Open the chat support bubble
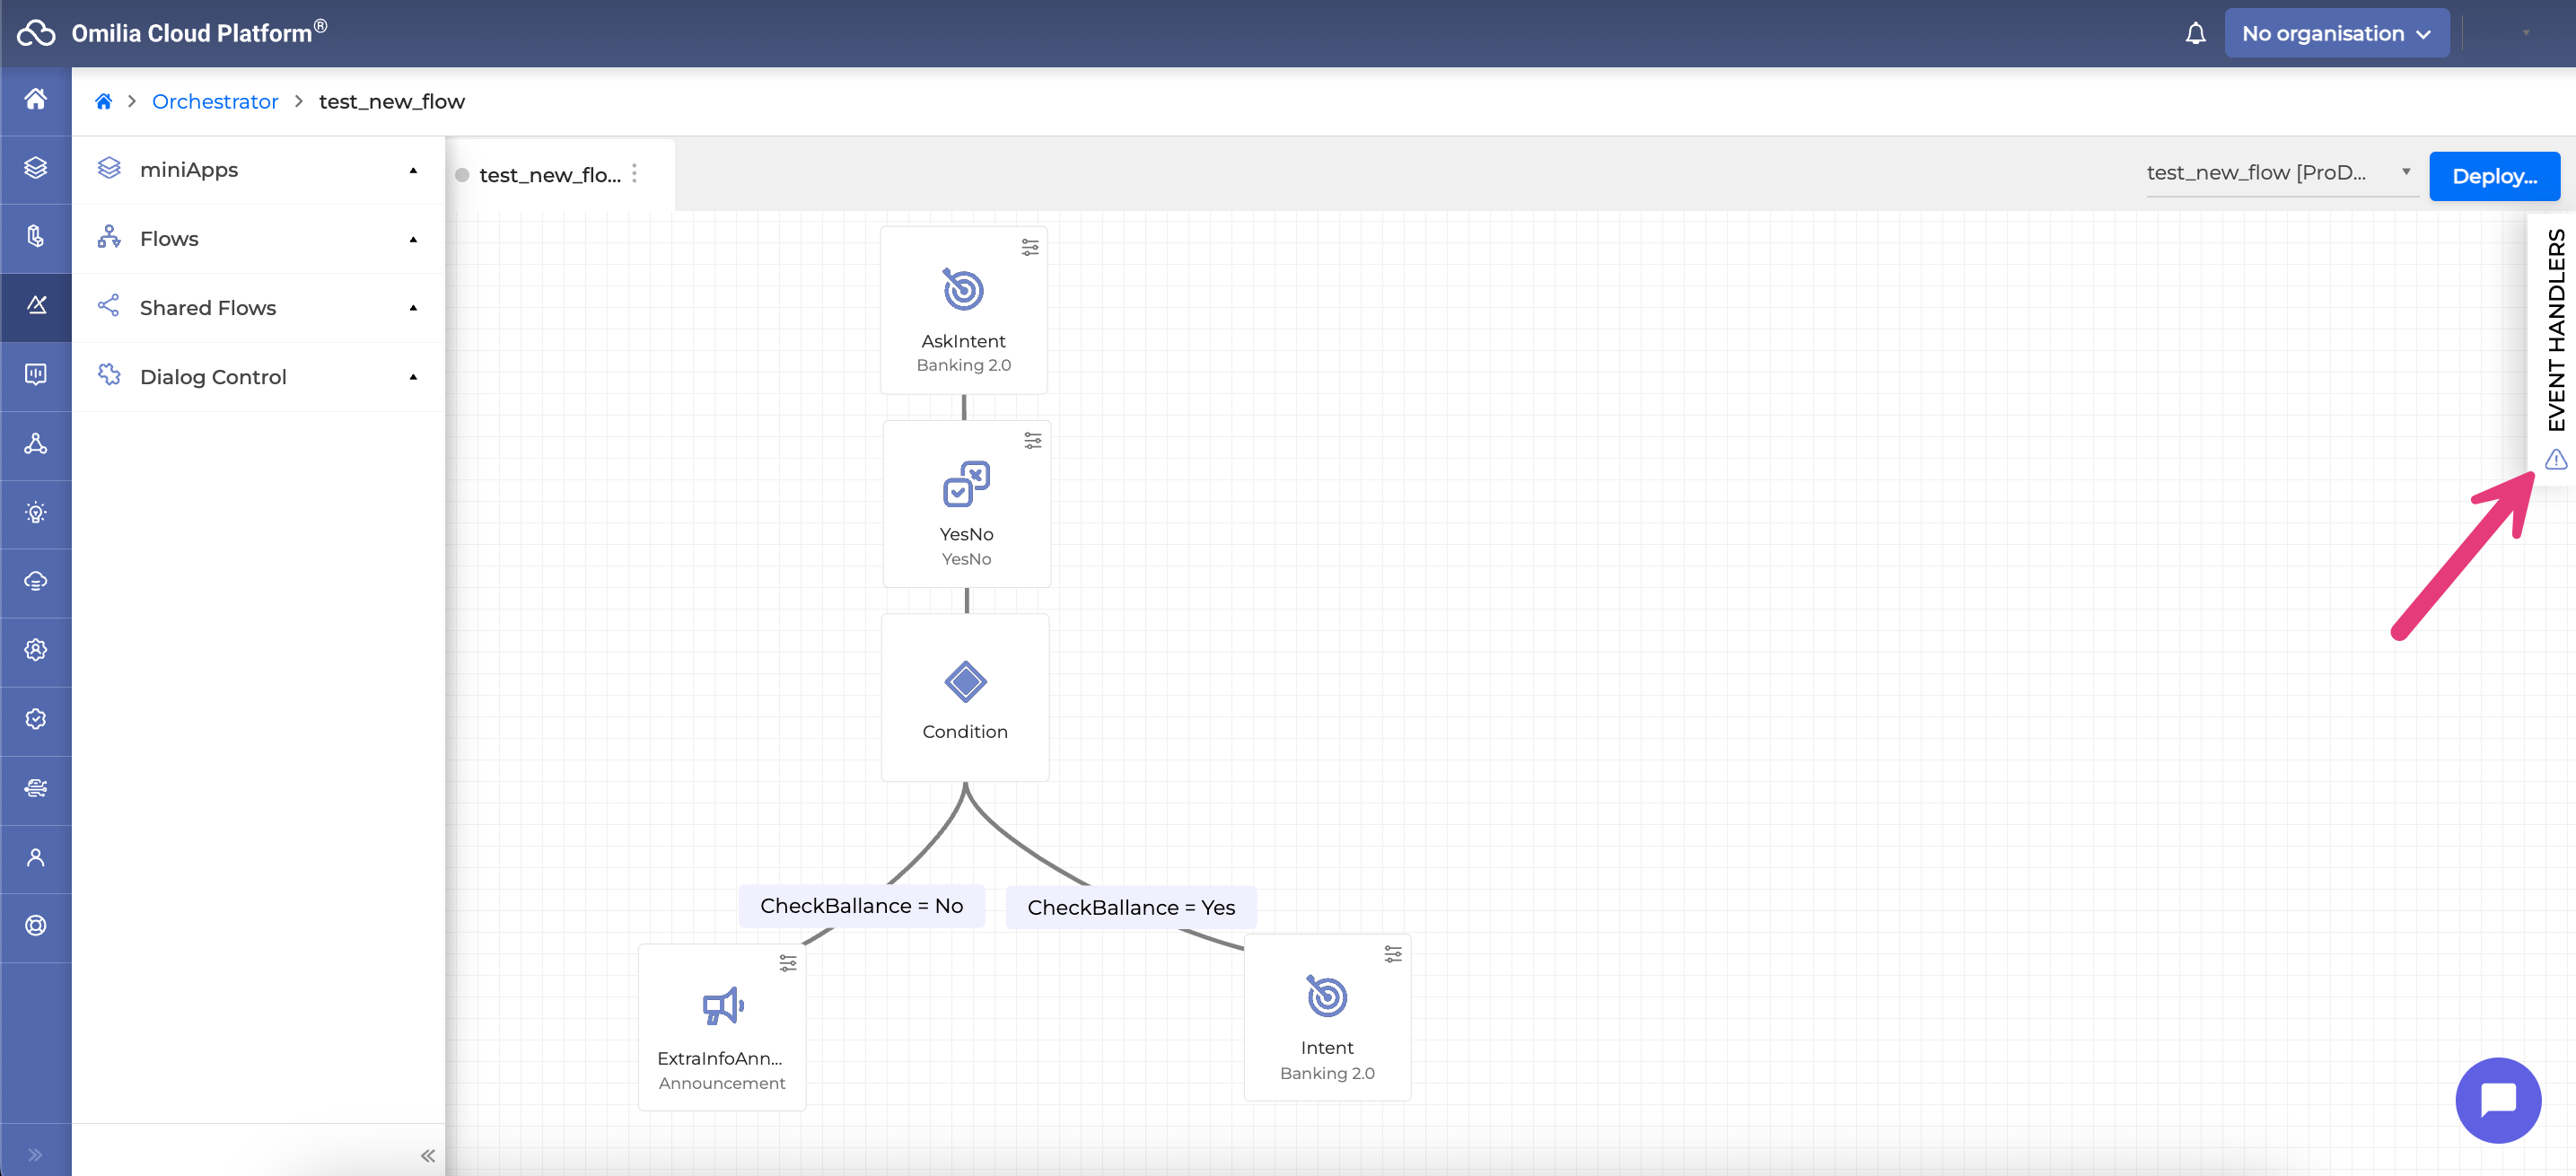The image size is (2576, 1176). click(x=2497, y=1099)
